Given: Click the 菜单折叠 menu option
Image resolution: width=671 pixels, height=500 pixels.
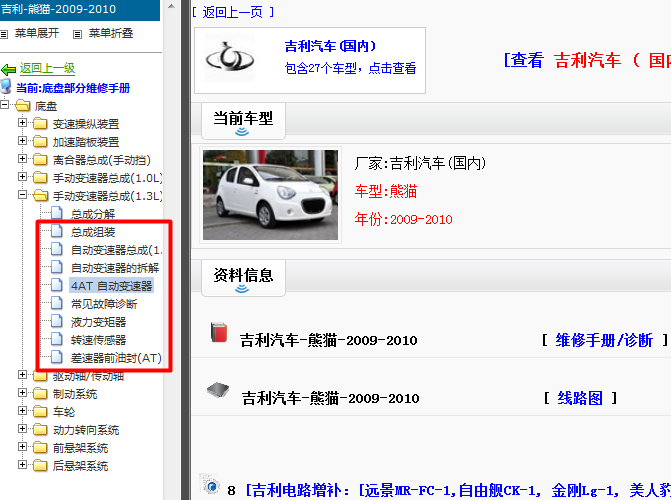Looking at the screenshot, I should tap(111, 33).
